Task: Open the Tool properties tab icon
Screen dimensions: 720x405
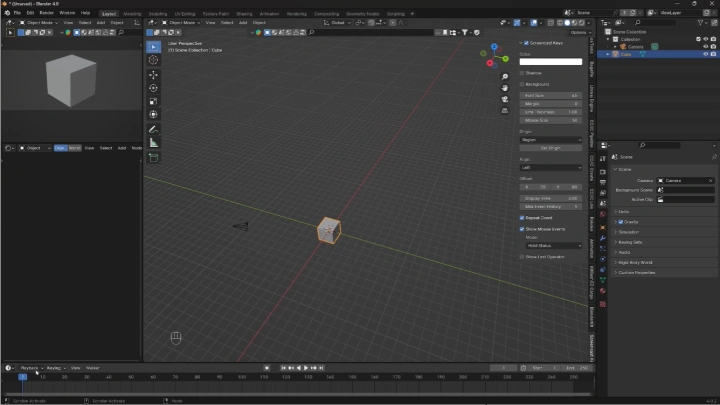Action: tap(602, 158)
